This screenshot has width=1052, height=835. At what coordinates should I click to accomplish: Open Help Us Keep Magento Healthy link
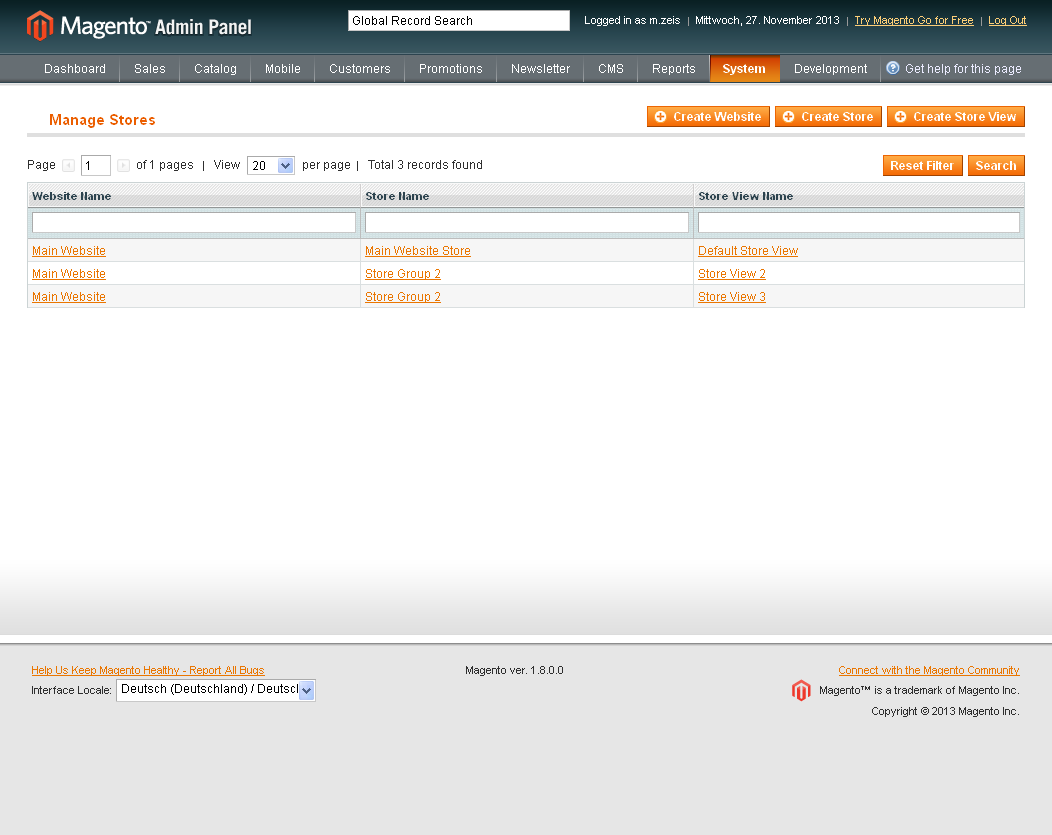pyautogui.click(x=148, y=670)
